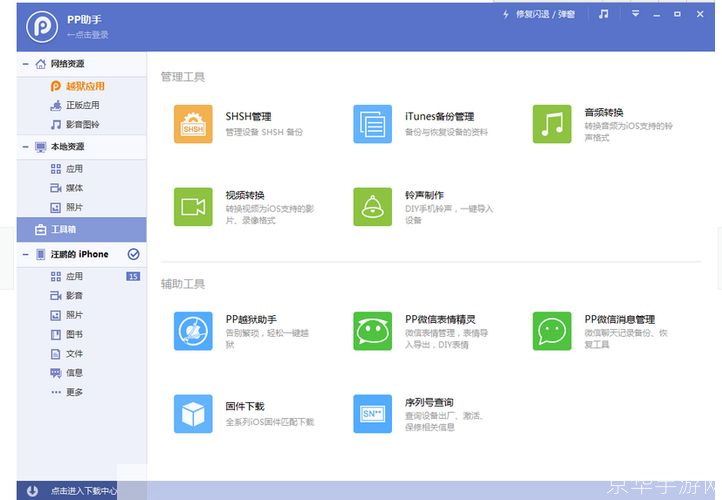Open 信息 under the iPhone device
The width and height of the screenshot is (722, 500).
[82, 373]
